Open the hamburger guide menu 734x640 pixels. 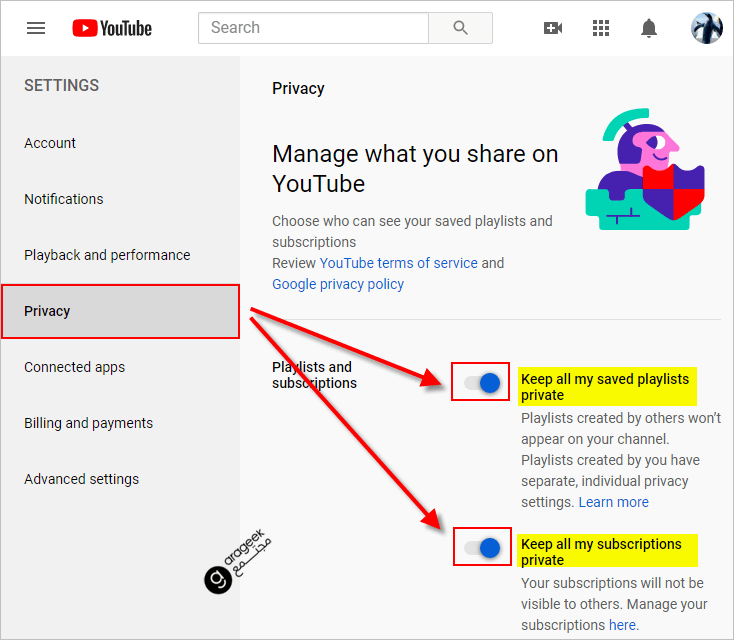point(36,28)
